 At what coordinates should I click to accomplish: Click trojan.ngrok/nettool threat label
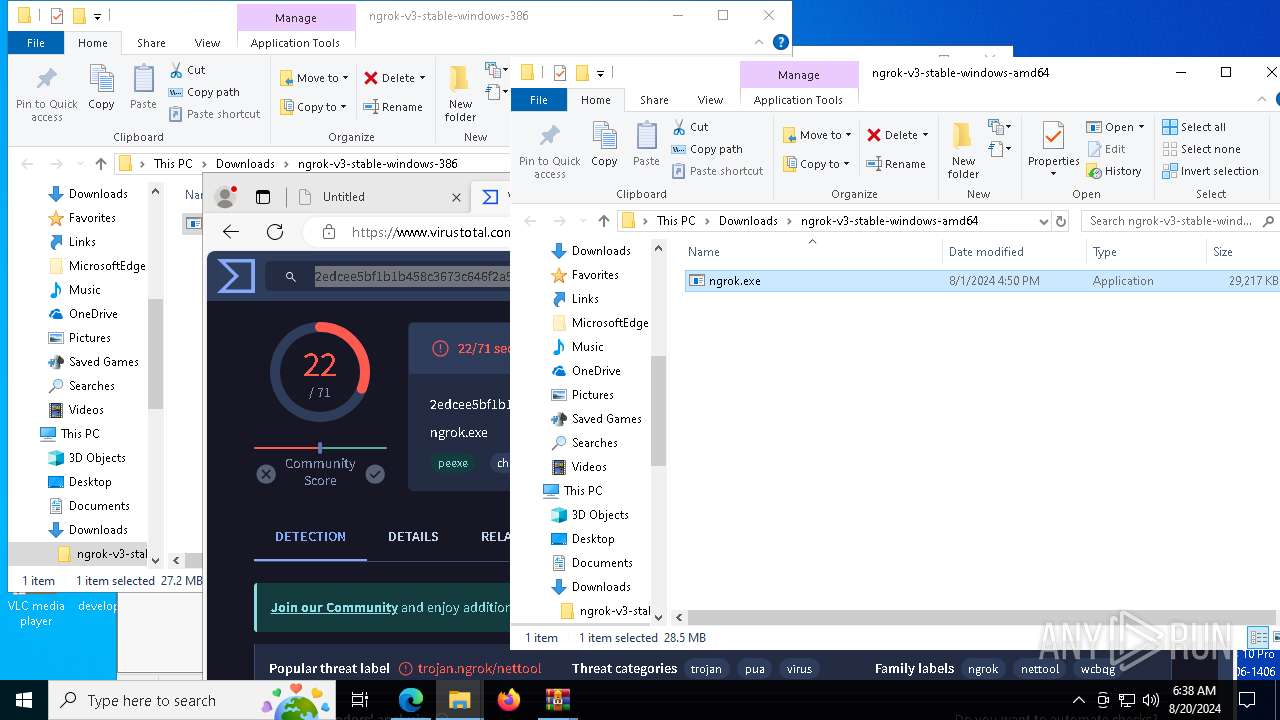[479, 668]
